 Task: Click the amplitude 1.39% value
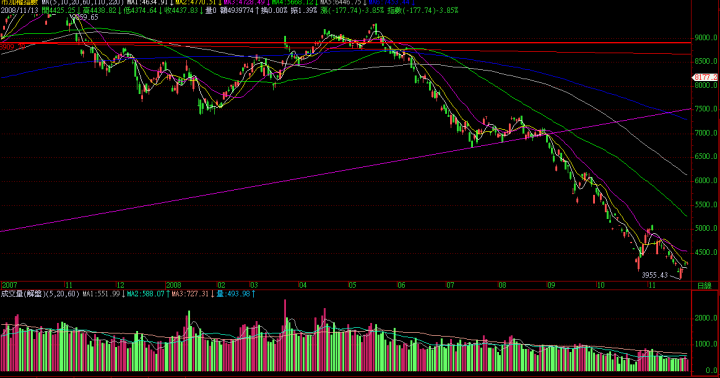click(307, 10)
